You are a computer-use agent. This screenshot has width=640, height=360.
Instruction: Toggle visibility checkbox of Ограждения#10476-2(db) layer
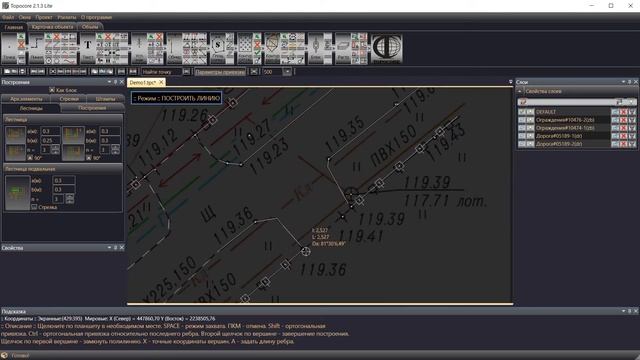[522, 120]
